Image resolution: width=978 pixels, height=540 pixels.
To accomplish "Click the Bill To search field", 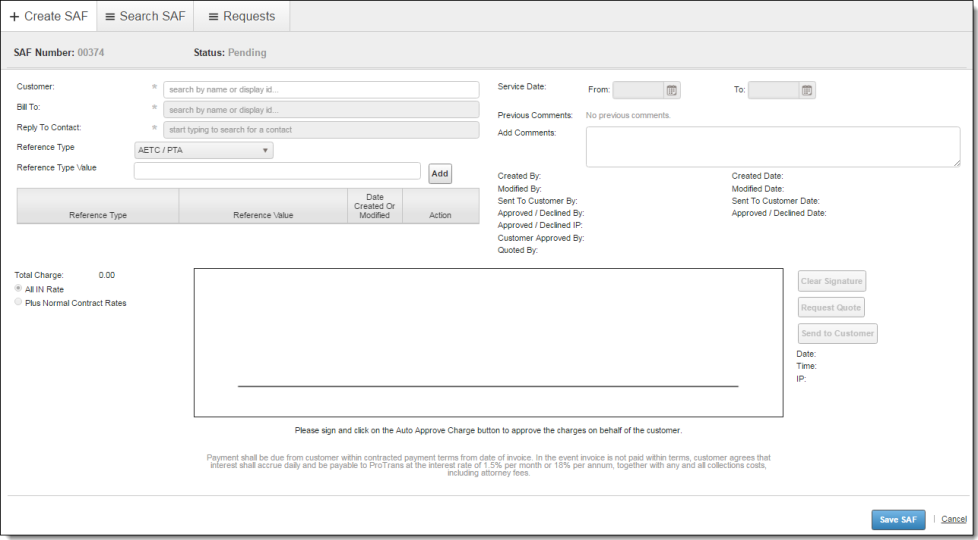I will tap(320, 110).
